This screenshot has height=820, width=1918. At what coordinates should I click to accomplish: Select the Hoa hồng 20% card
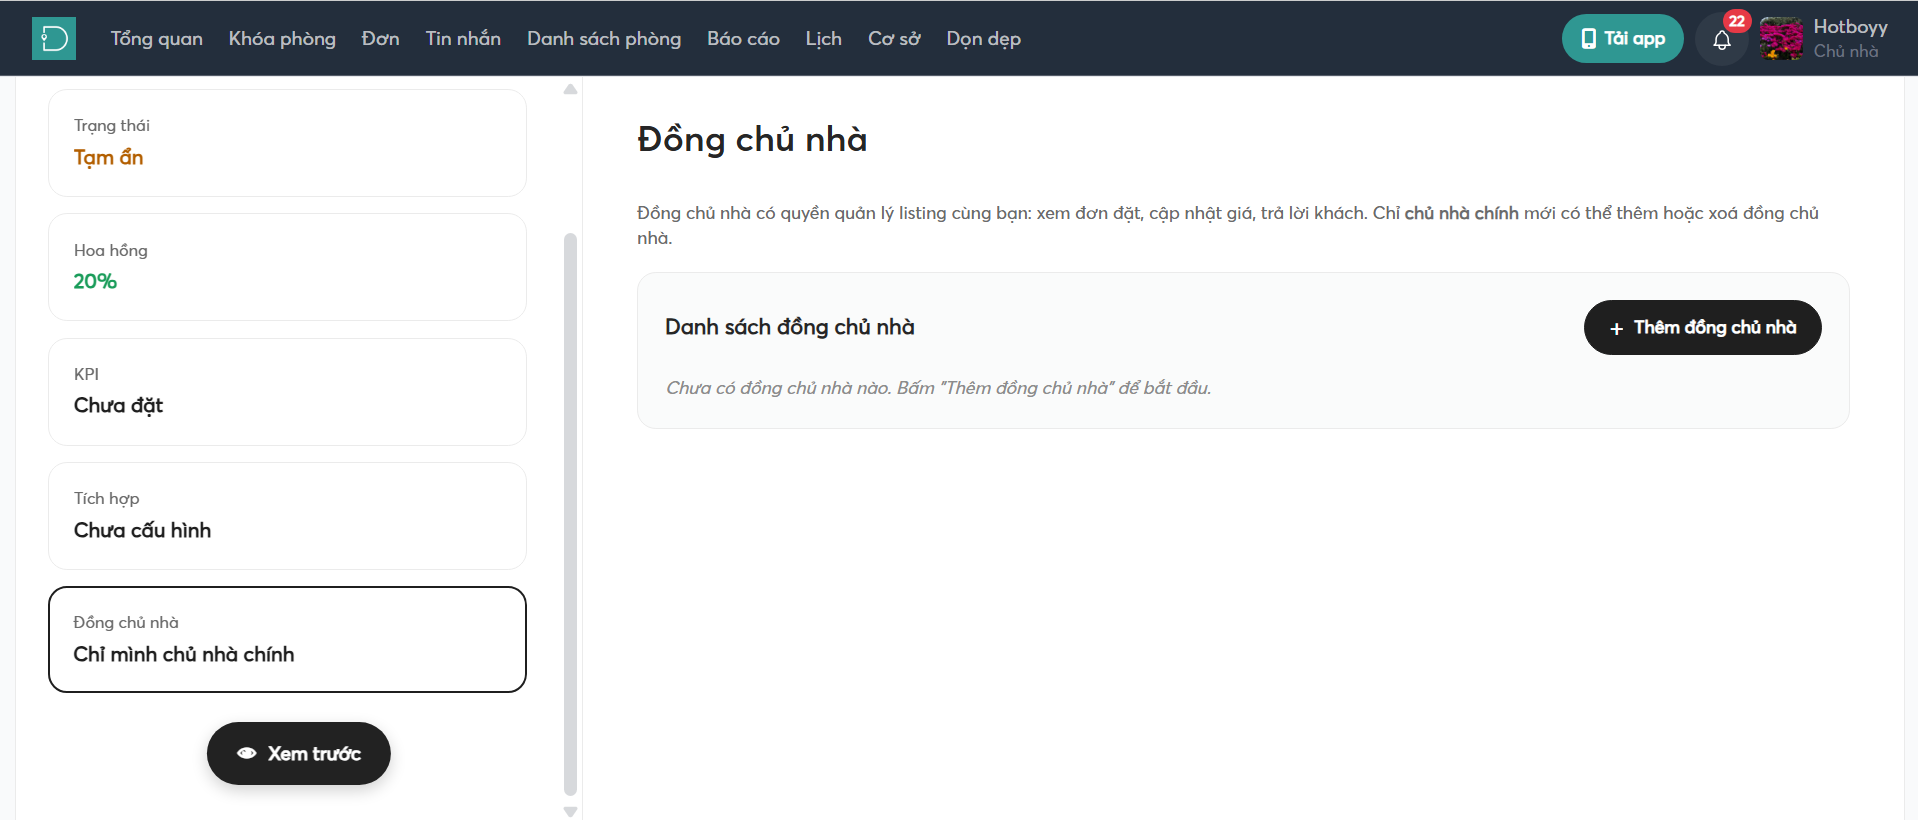click(287, 267)
